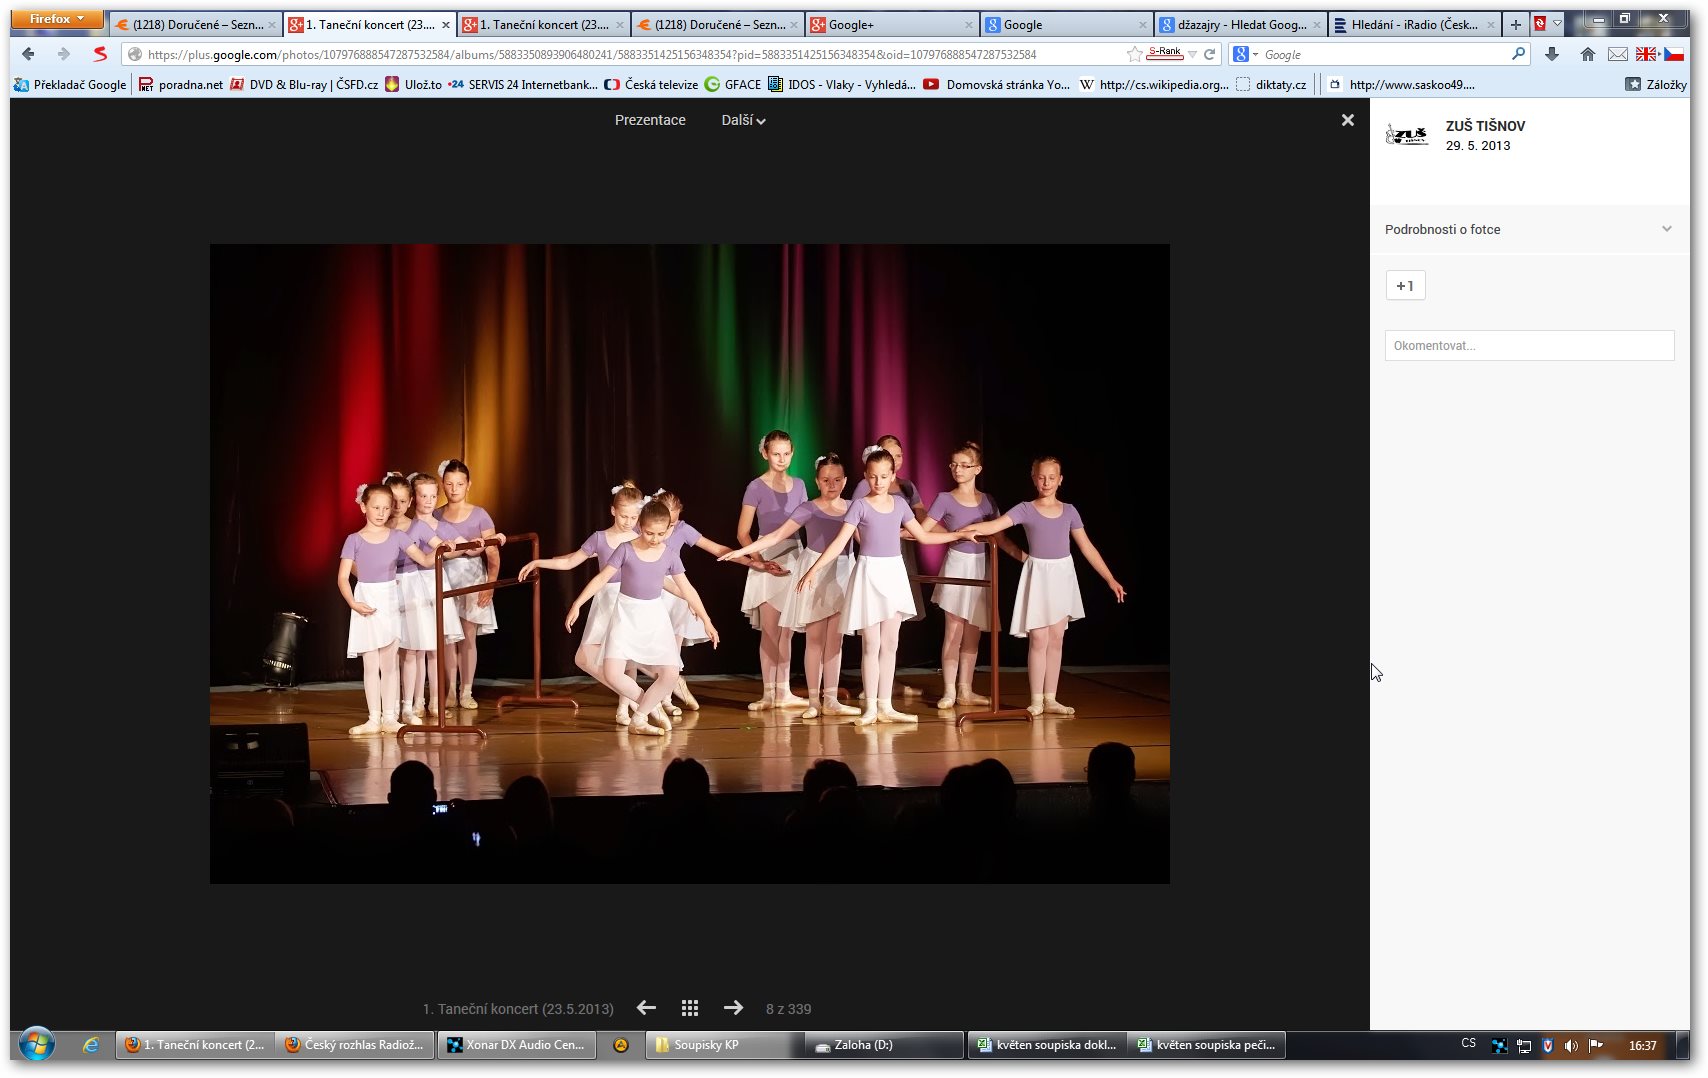This screenshot has width=1708, height=1078.
Task: Launch Internet Explorer from the taskbar
Action: tap(91, 1045)
